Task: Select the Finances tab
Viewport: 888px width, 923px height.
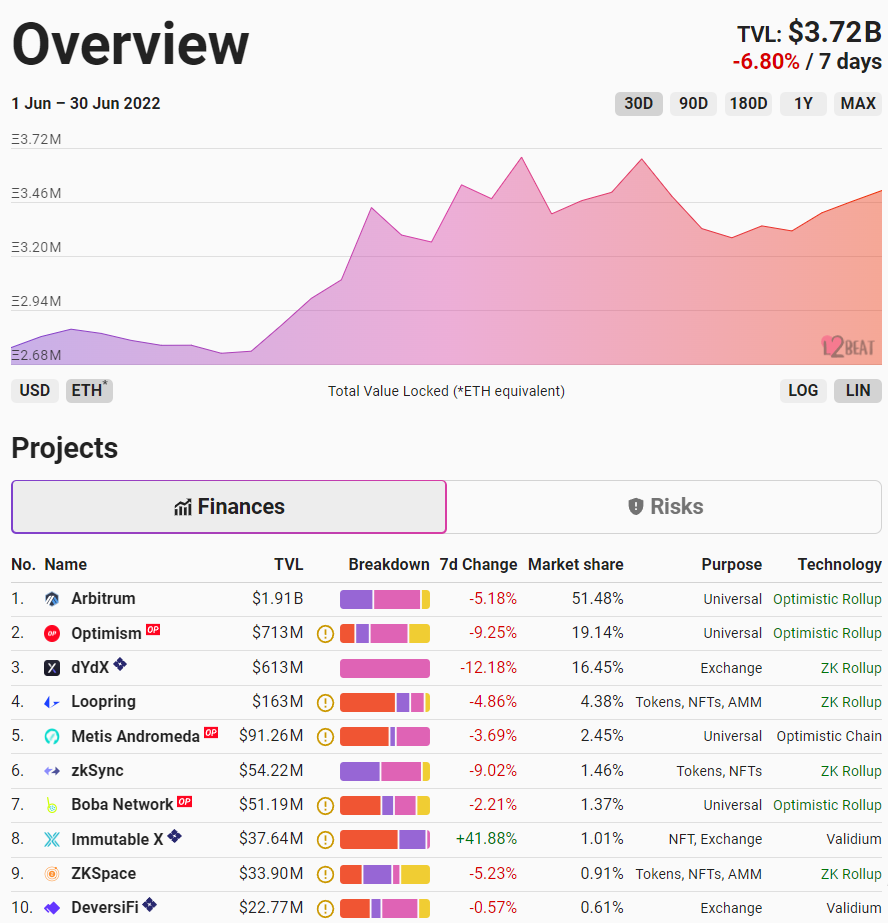Action: click(x=229, y=507)
